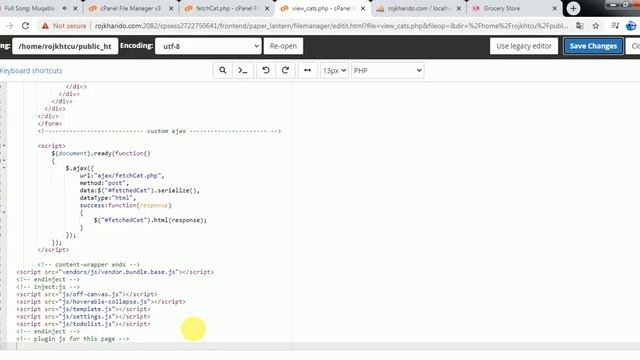The image size is (640, 360).
Task: Open the utf-8 encoding dropdown
Action: (208, 46)
